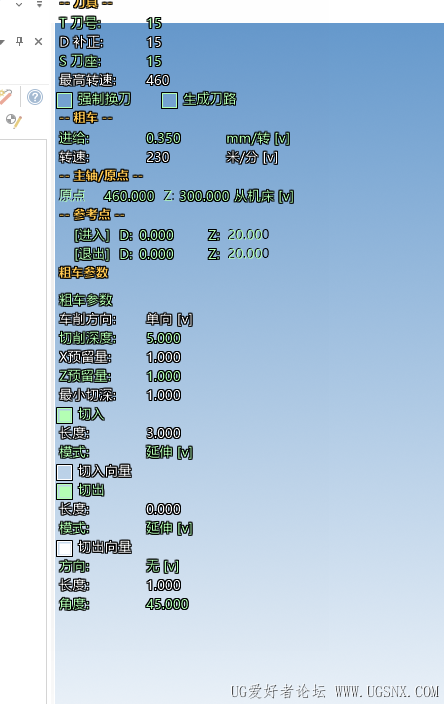The height and width of the screenshot is (704, 444).
Task: Click the 长度 value 3.000 under 切入
Action: 163,433
